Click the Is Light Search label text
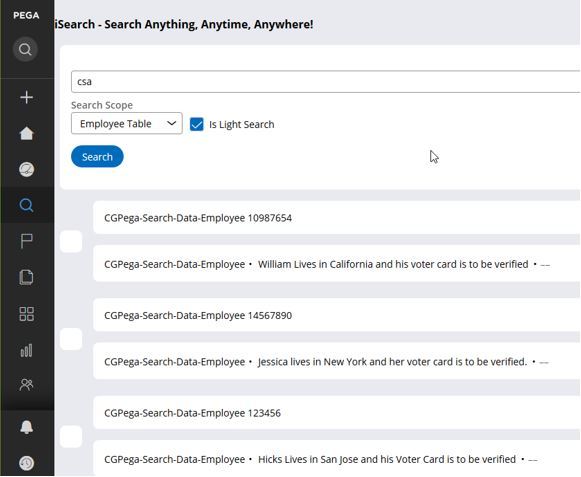The height and width of the screenshot is (477, 581). click(242, 125)
